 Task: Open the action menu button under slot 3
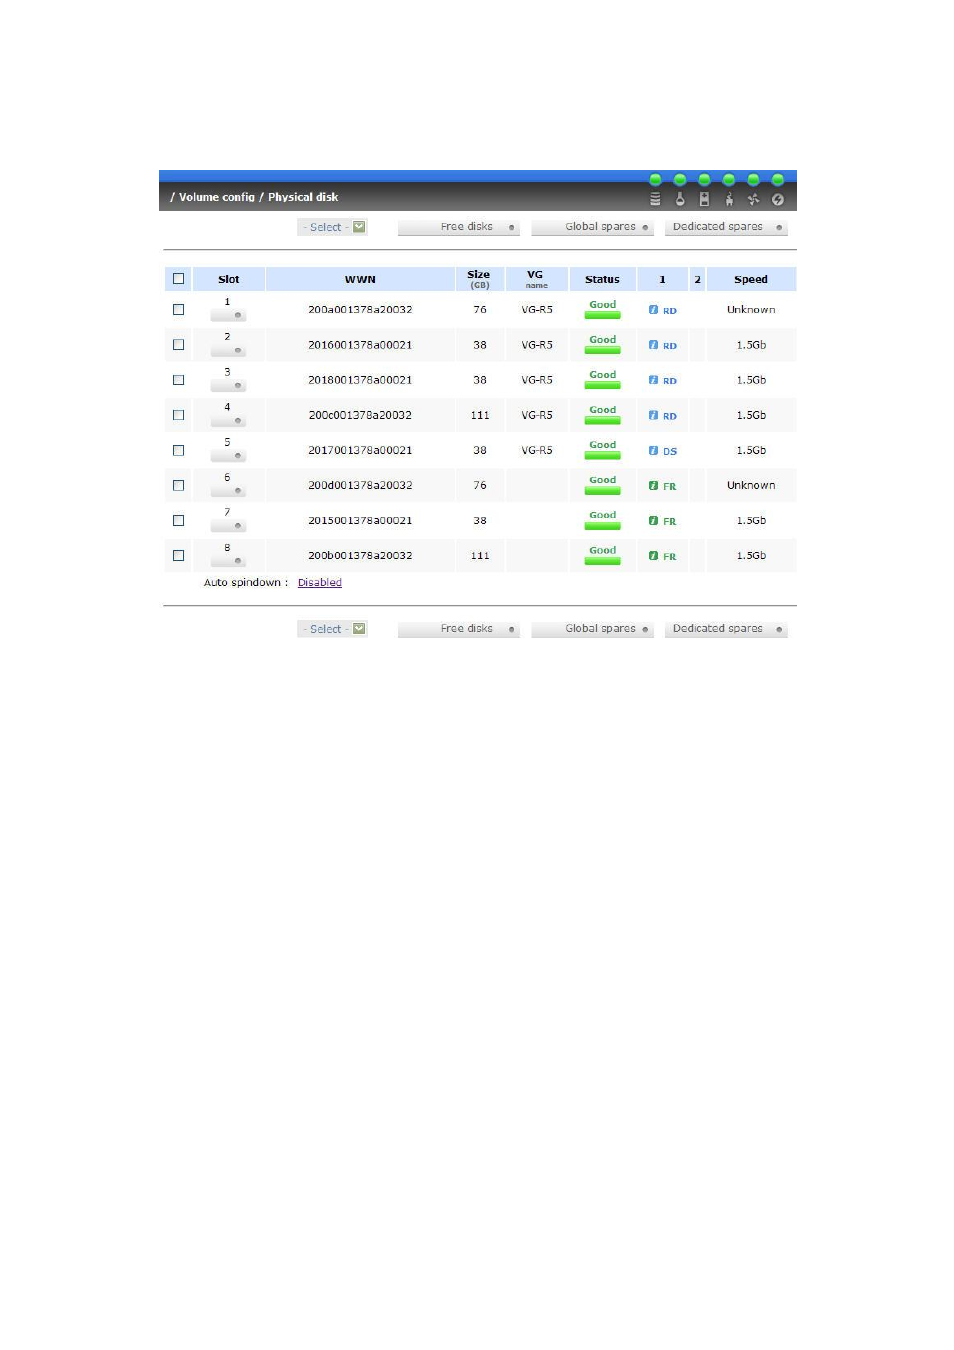[x=228, y=385]
